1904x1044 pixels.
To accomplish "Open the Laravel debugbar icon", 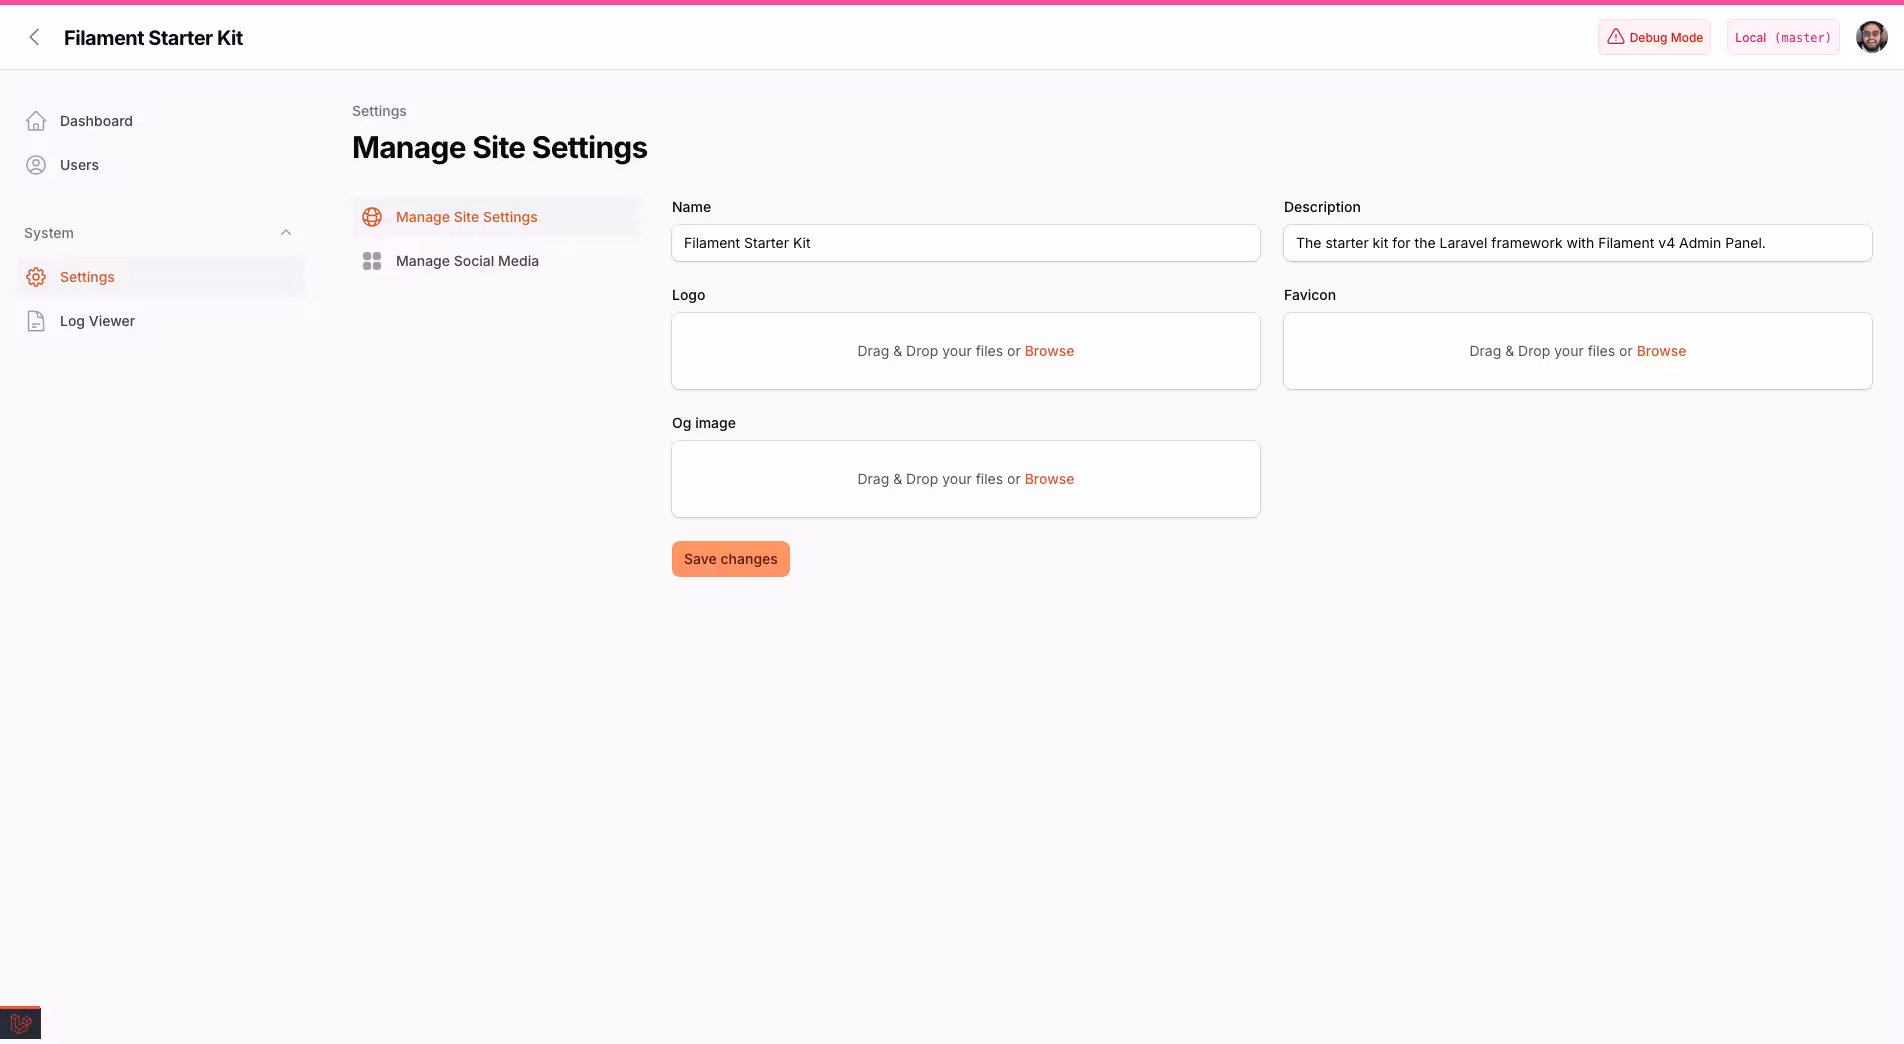I will coord(20,1024).
